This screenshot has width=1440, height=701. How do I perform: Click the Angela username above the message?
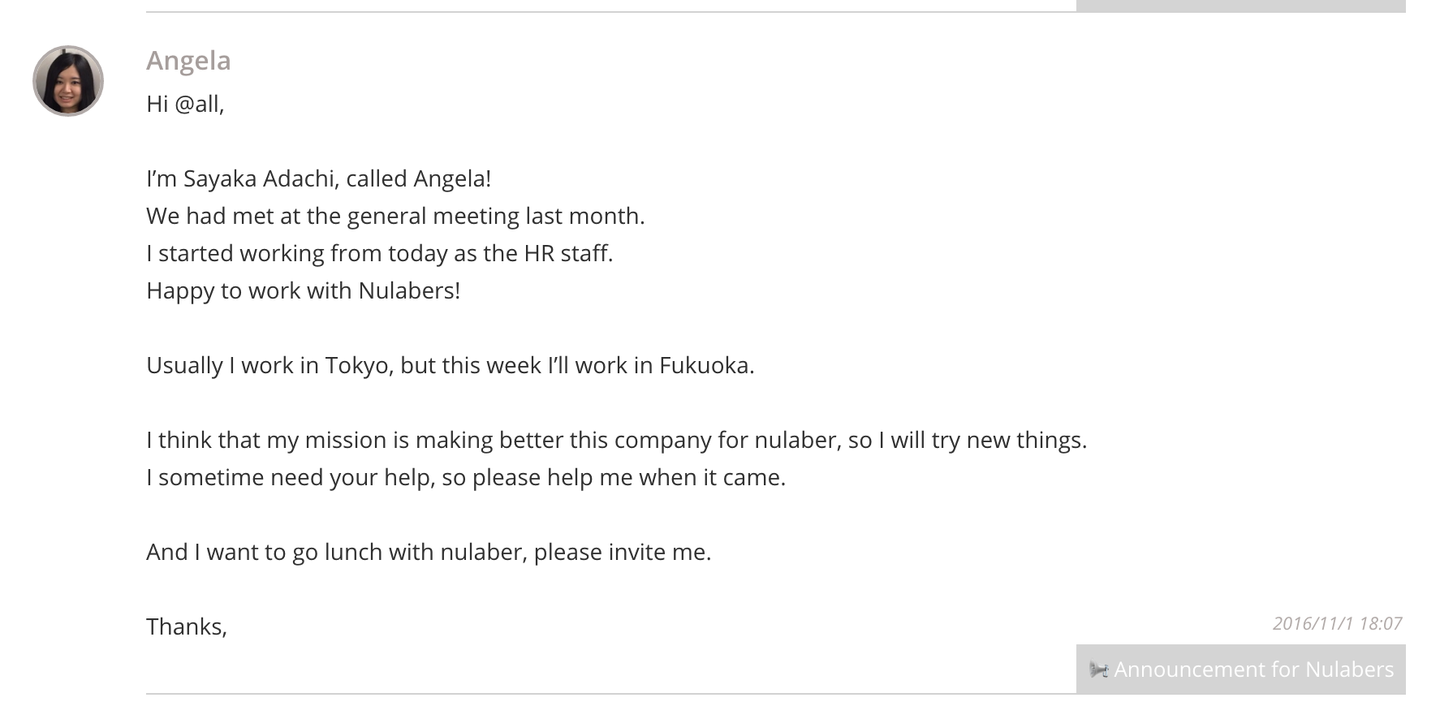[x=188, y=60]
